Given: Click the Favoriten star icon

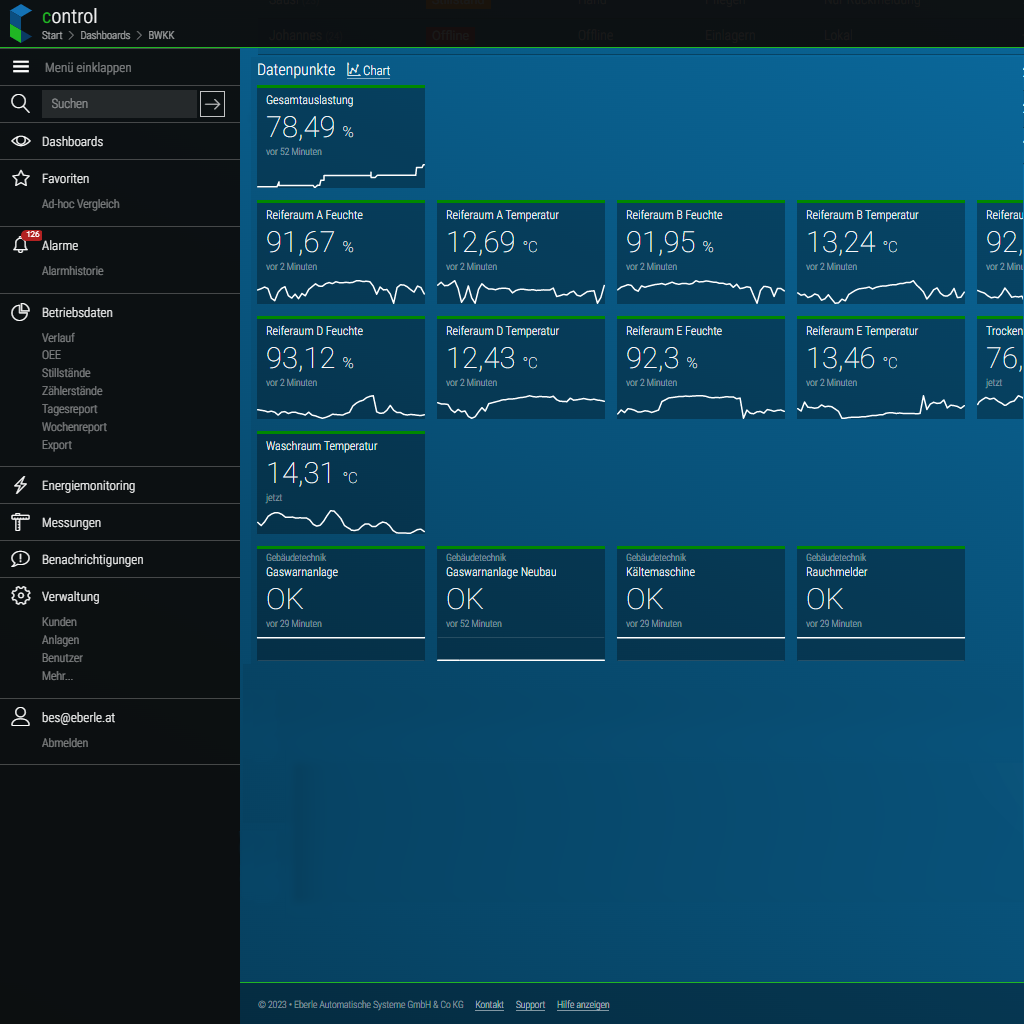Looking at the screenshot, I should point(21,178).
